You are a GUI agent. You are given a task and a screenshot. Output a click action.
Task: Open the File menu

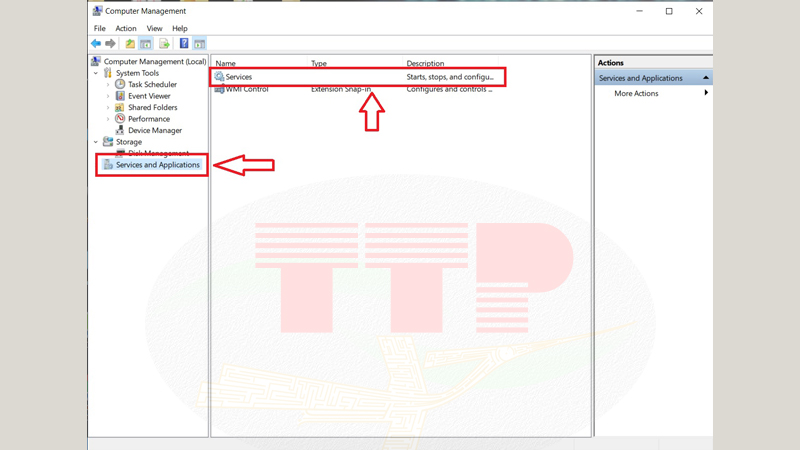(99, 29)
